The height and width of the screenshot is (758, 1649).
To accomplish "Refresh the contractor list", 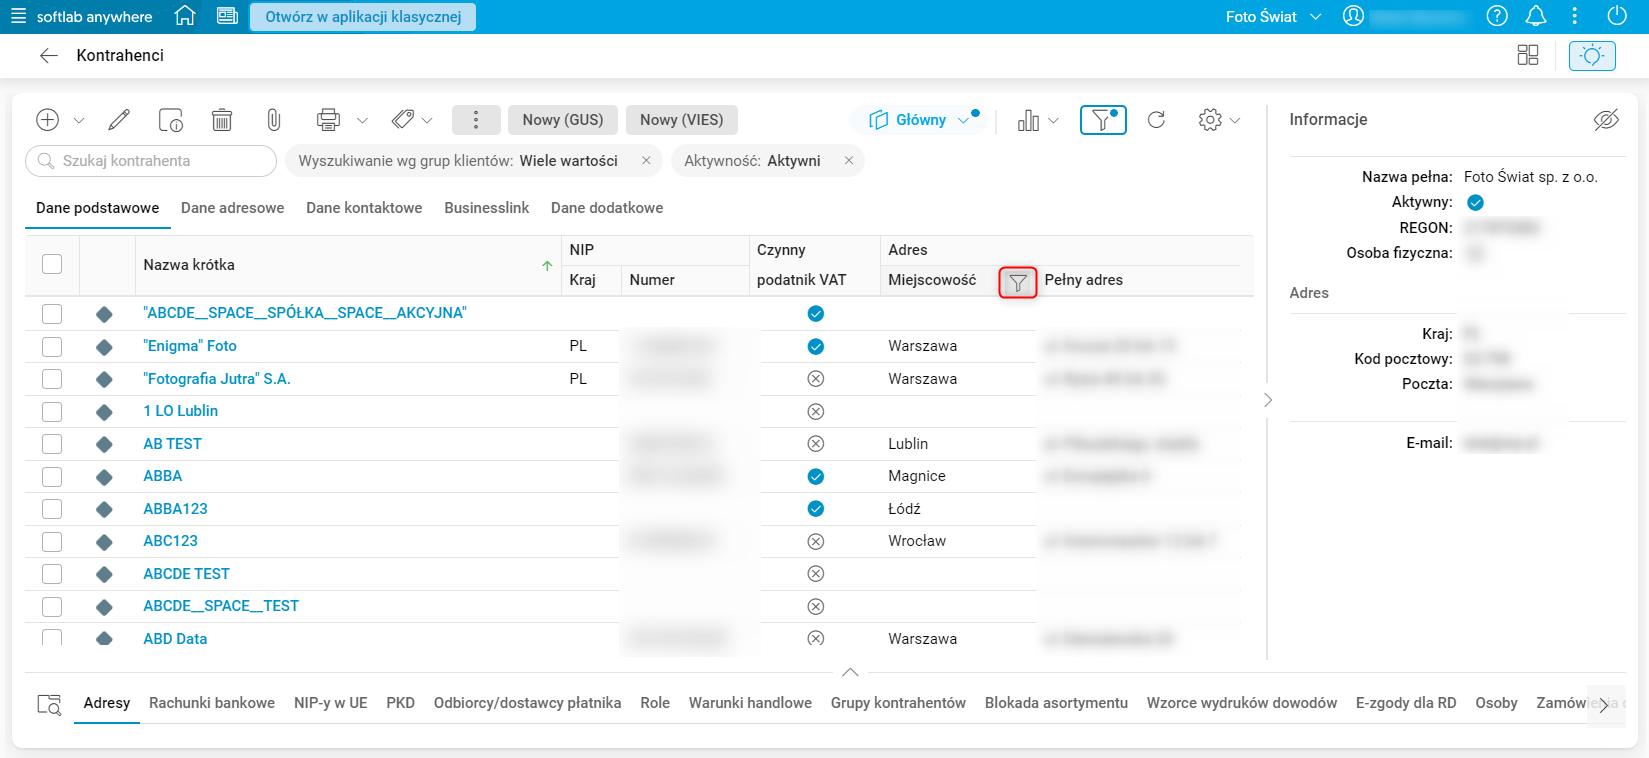I will tap(1156, 120).
